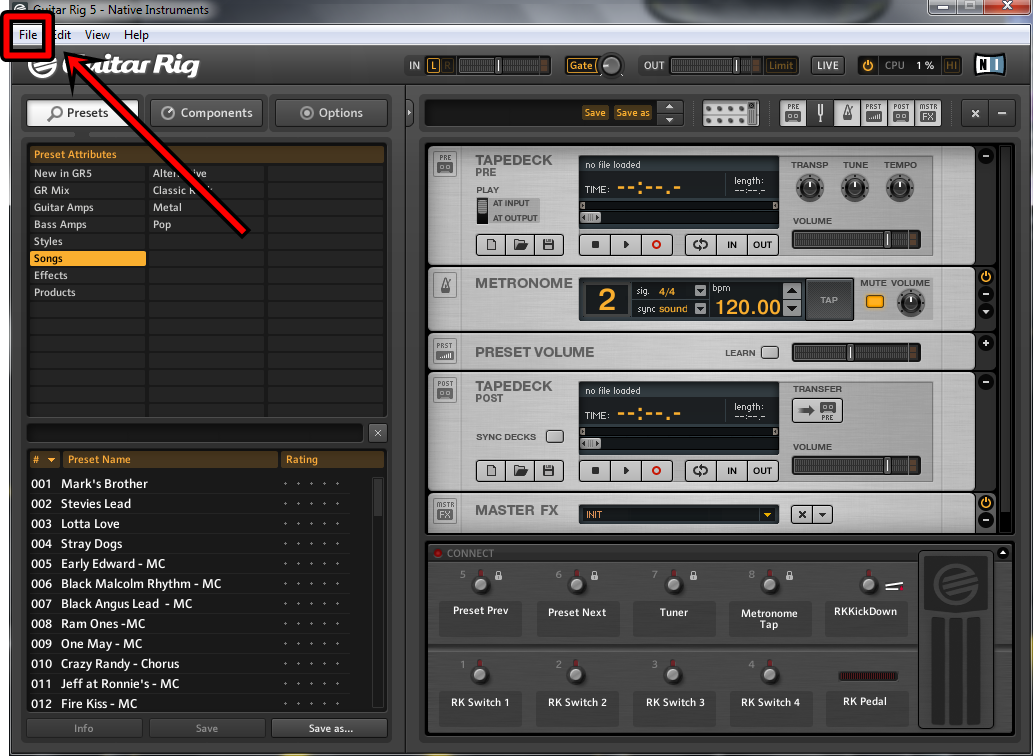Expand the Preset Volume module plus button
This screenshot has height=756, width=1033.
(986, 343)
